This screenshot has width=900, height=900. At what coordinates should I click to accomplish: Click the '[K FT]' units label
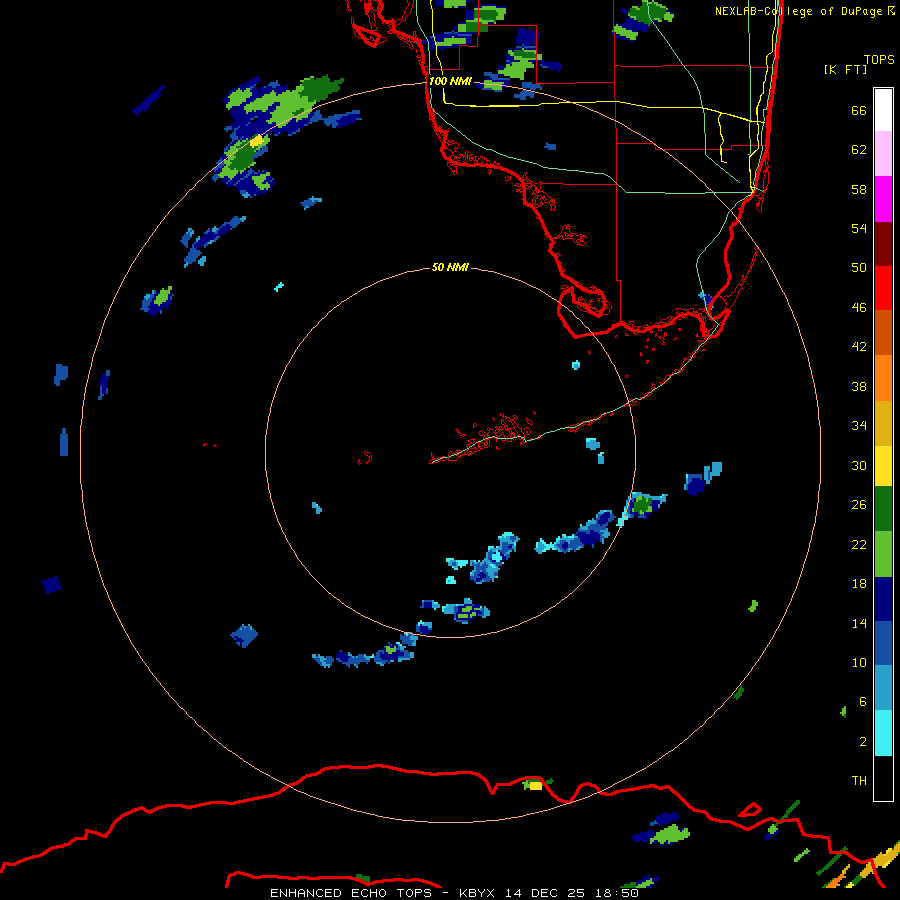click(x=845, y=69)
